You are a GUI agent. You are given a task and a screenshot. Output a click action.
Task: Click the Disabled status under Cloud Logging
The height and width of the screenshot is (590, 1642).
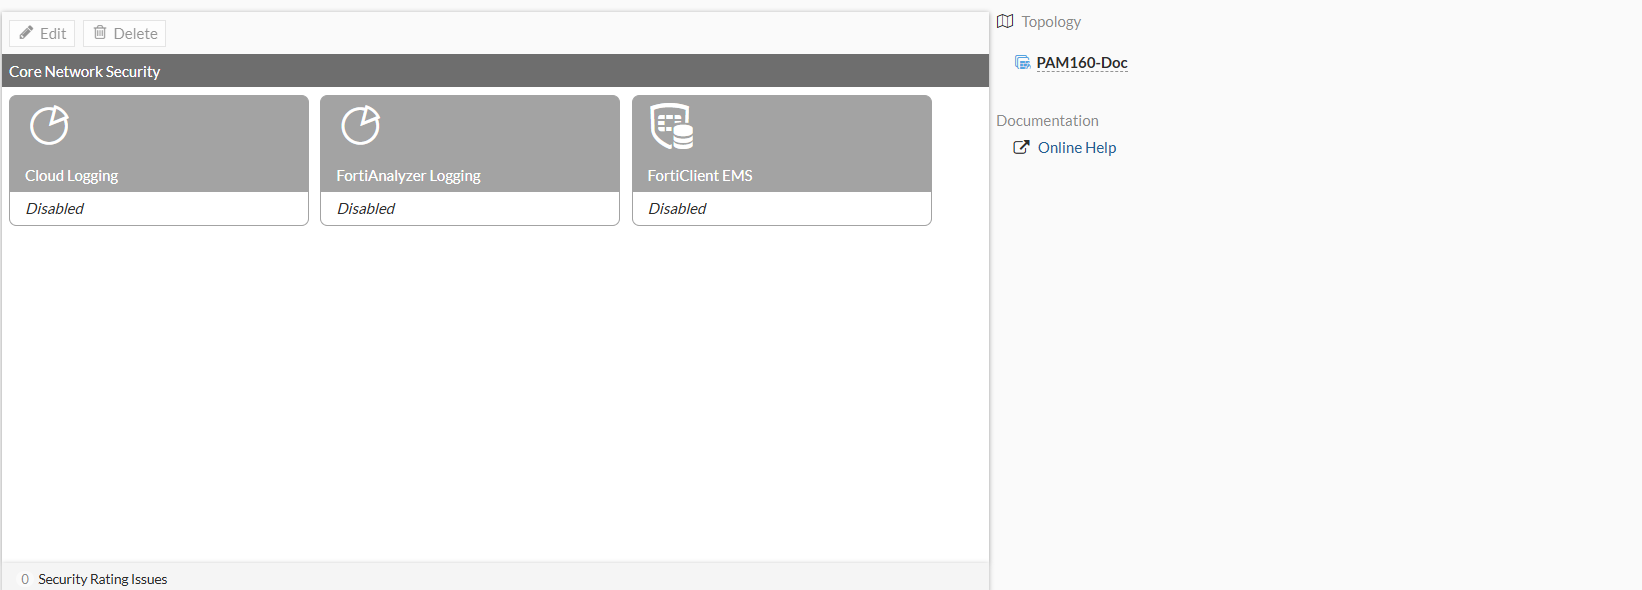[55, 208]
